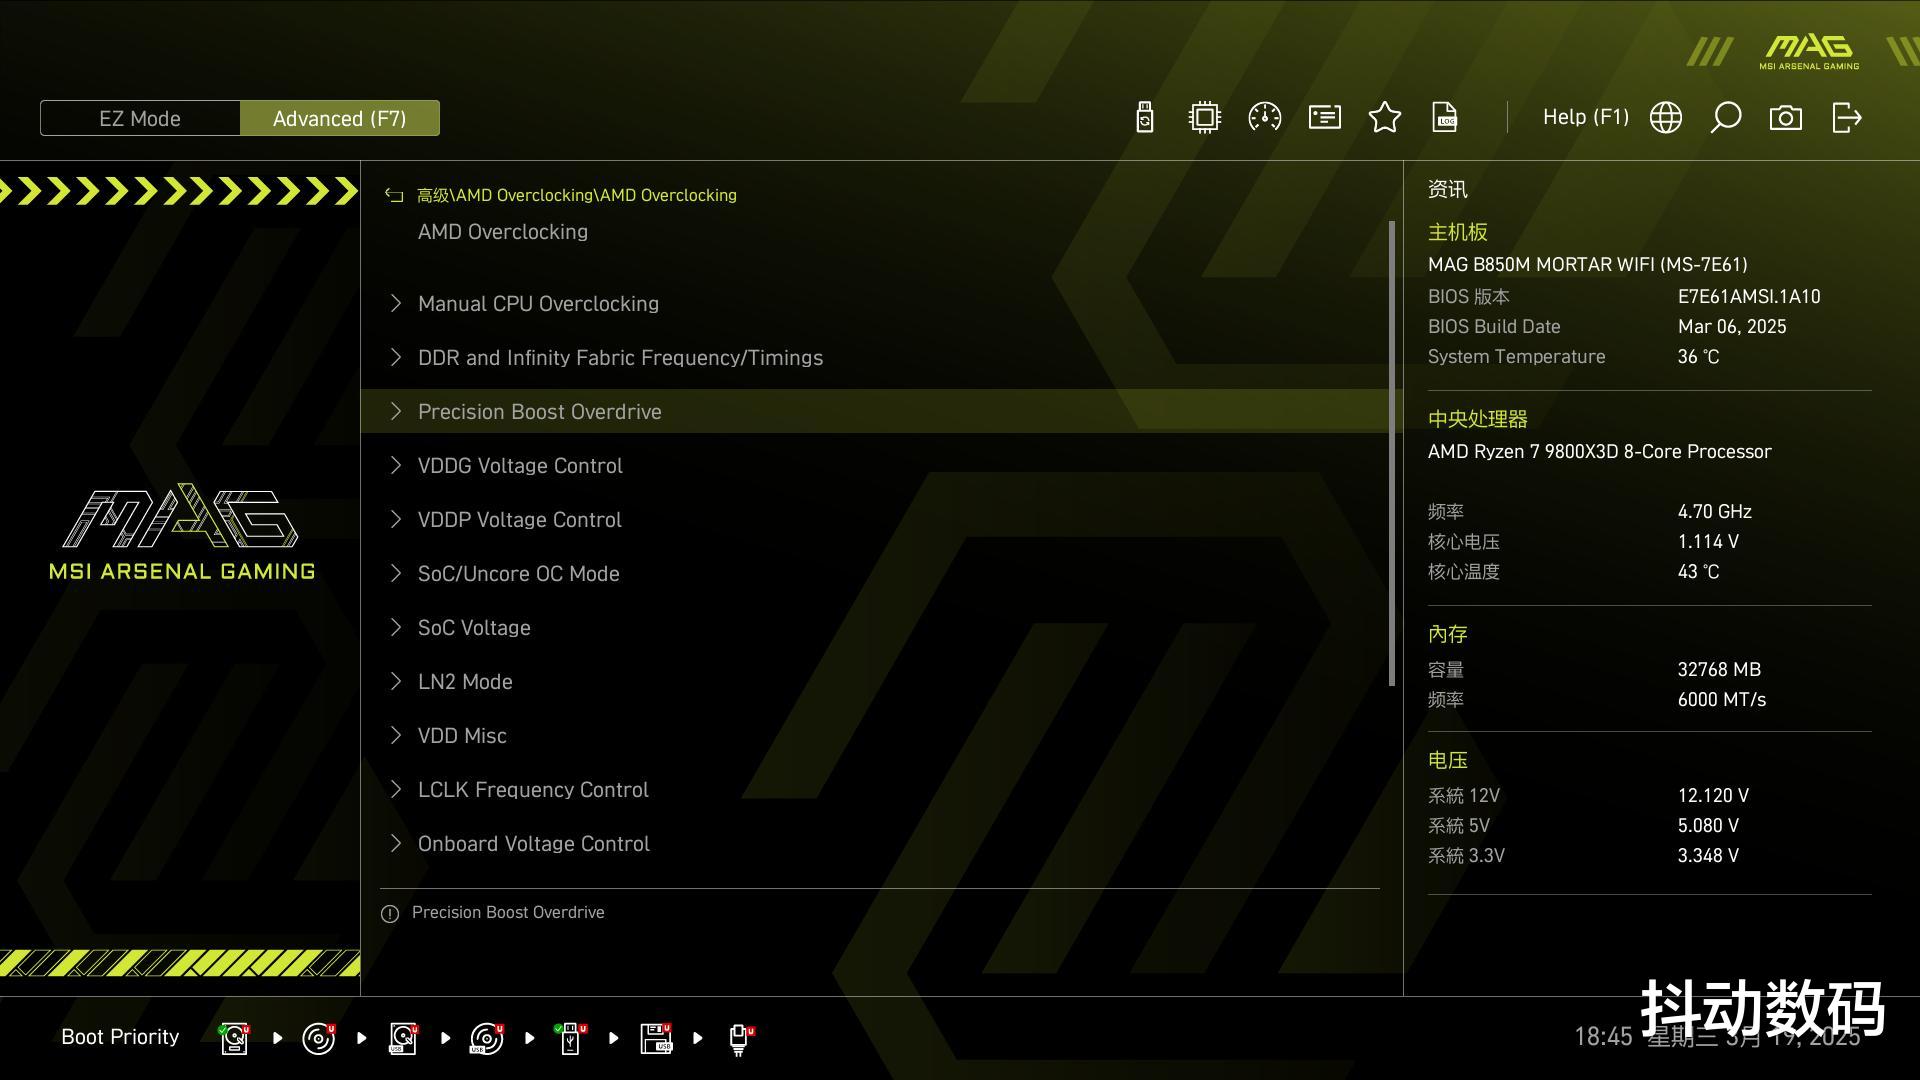
Task: Take a screenshot with the camera icon
Action: point(1786,118)
